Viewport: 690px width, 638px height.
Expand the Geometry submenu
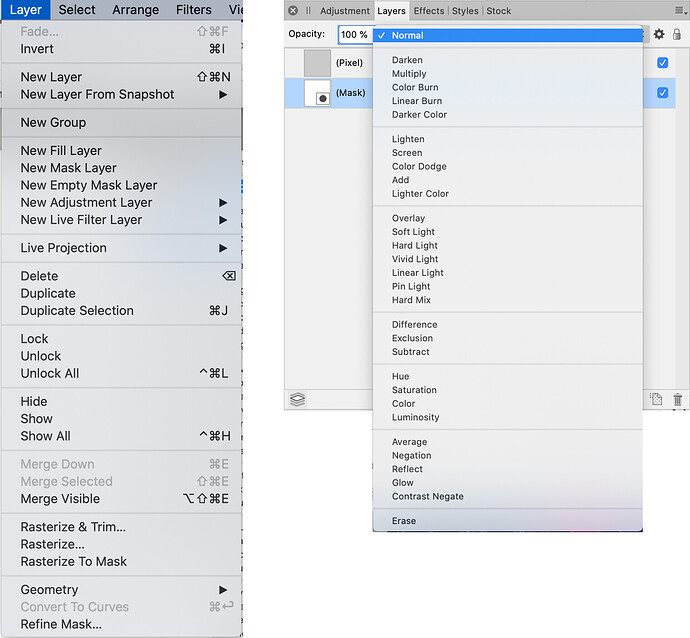click(x=223, y=590)
